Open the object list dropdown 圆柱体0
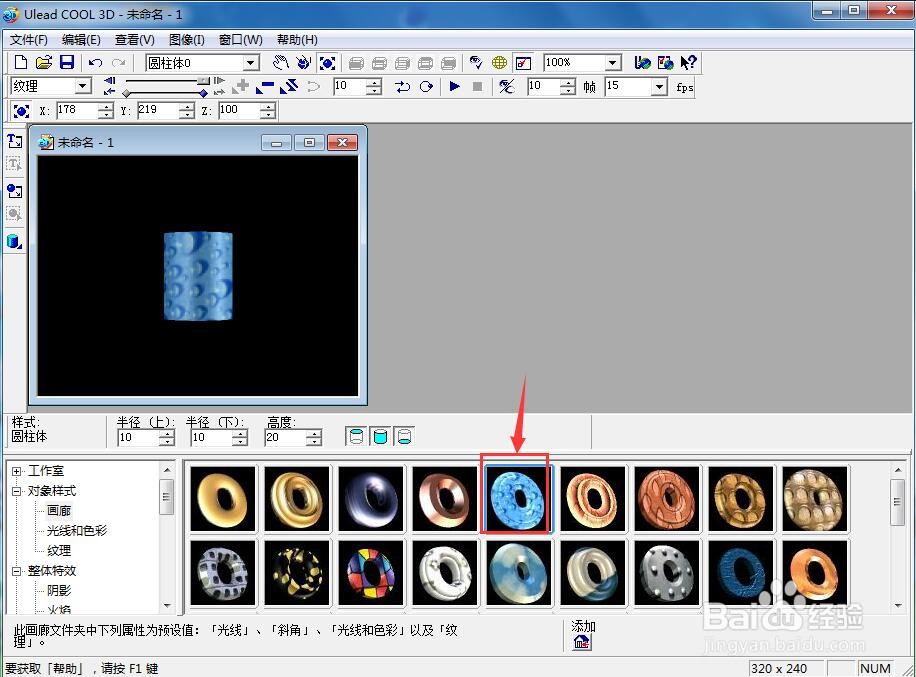Screen dimensions: 916x677 [251, 63]
